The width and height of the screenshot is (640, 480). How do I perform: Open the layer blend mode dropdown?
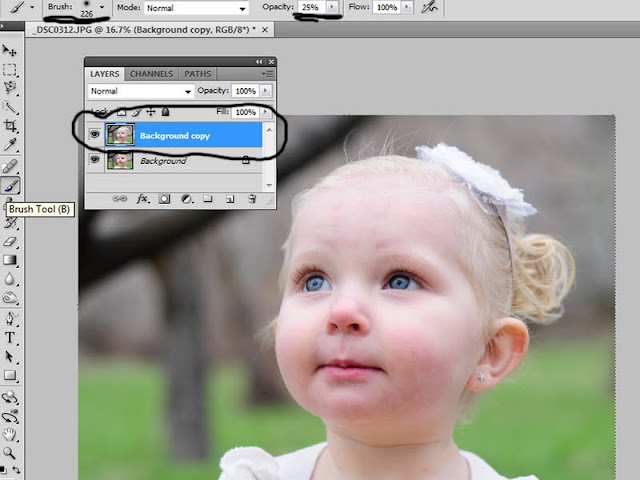click(x=140, y=91)
